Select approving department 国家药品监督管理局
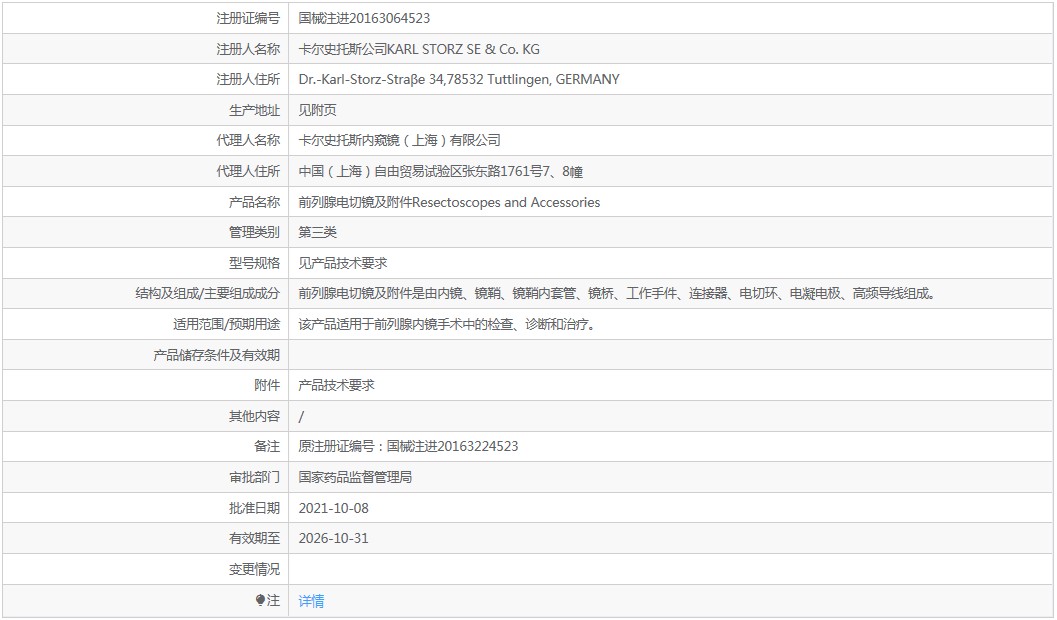This screenshot has width=1057, height=620. [355, 477]
